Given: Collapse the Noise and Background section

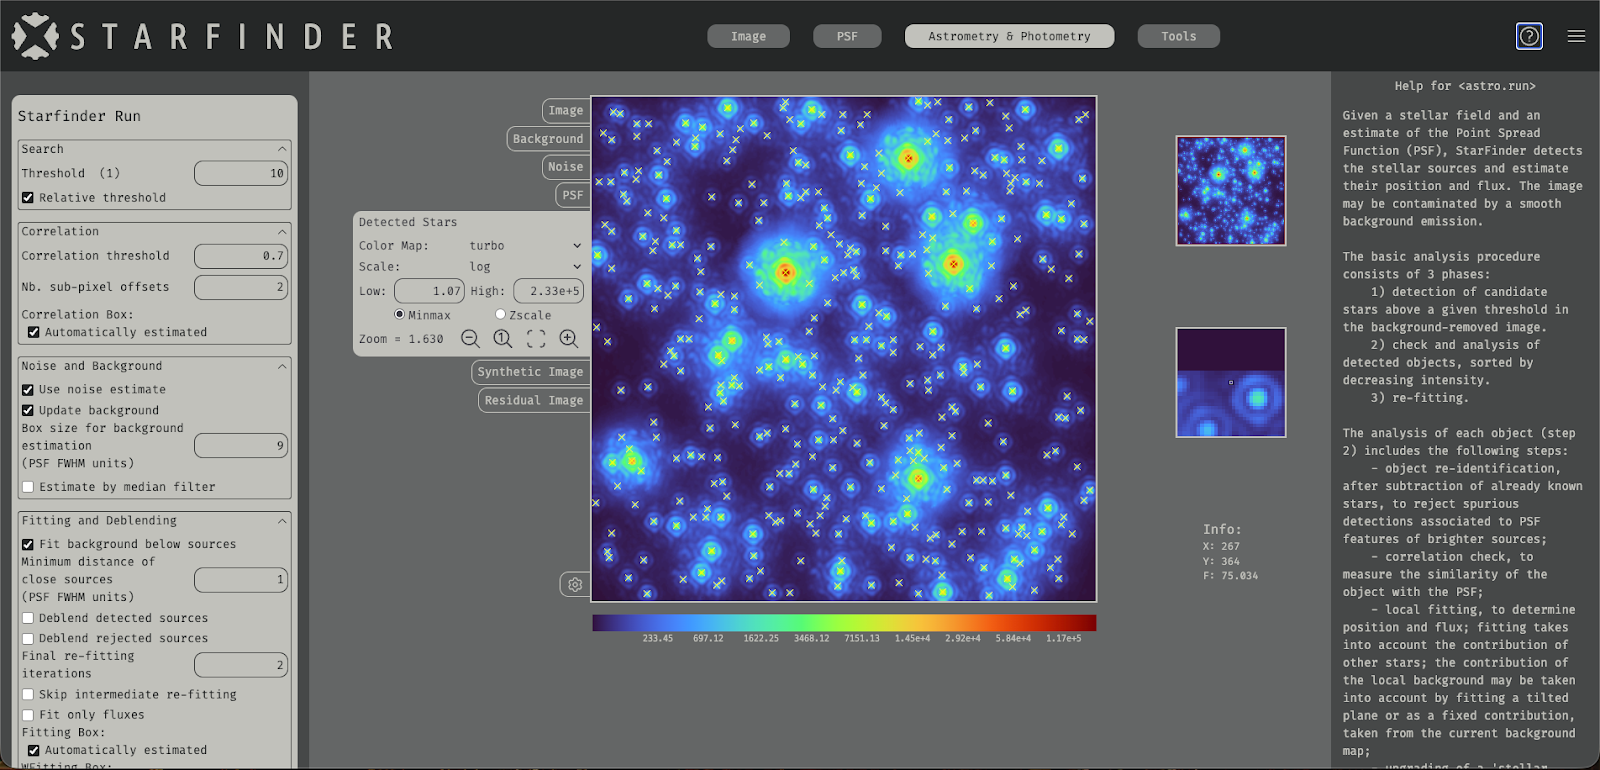Looking at the screenshot, I should [x=282, y=367].
